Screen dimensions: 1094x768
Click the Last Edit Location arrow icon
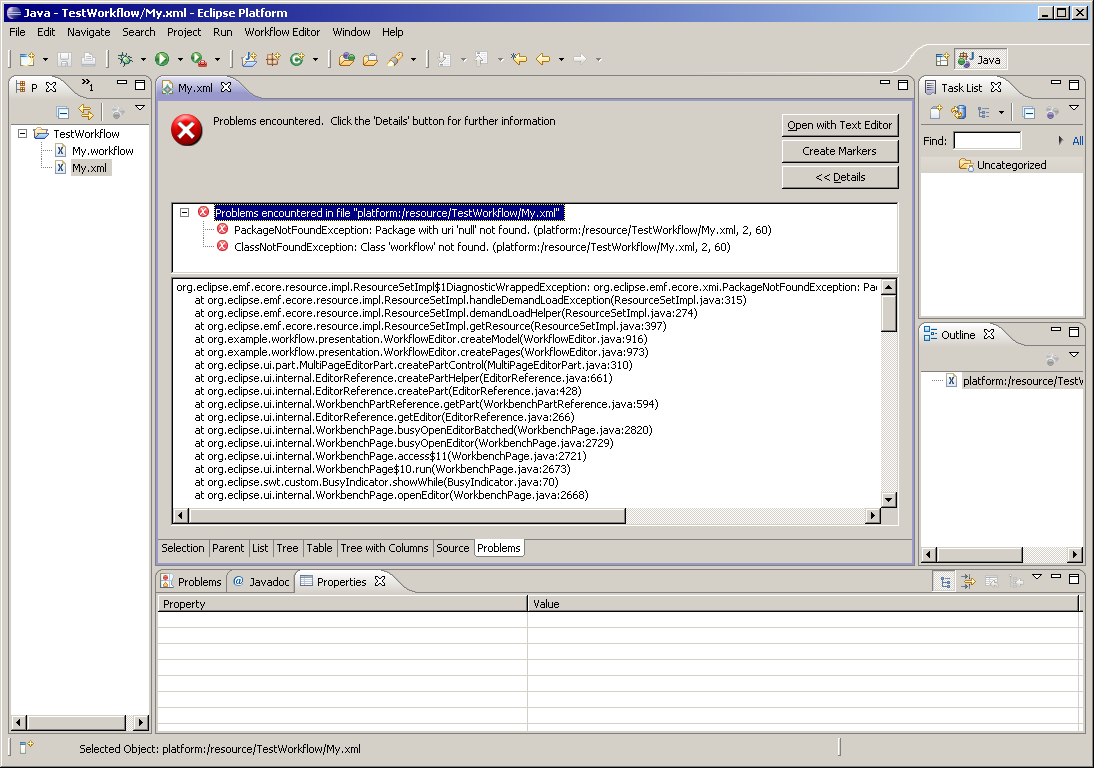(519, 60)
